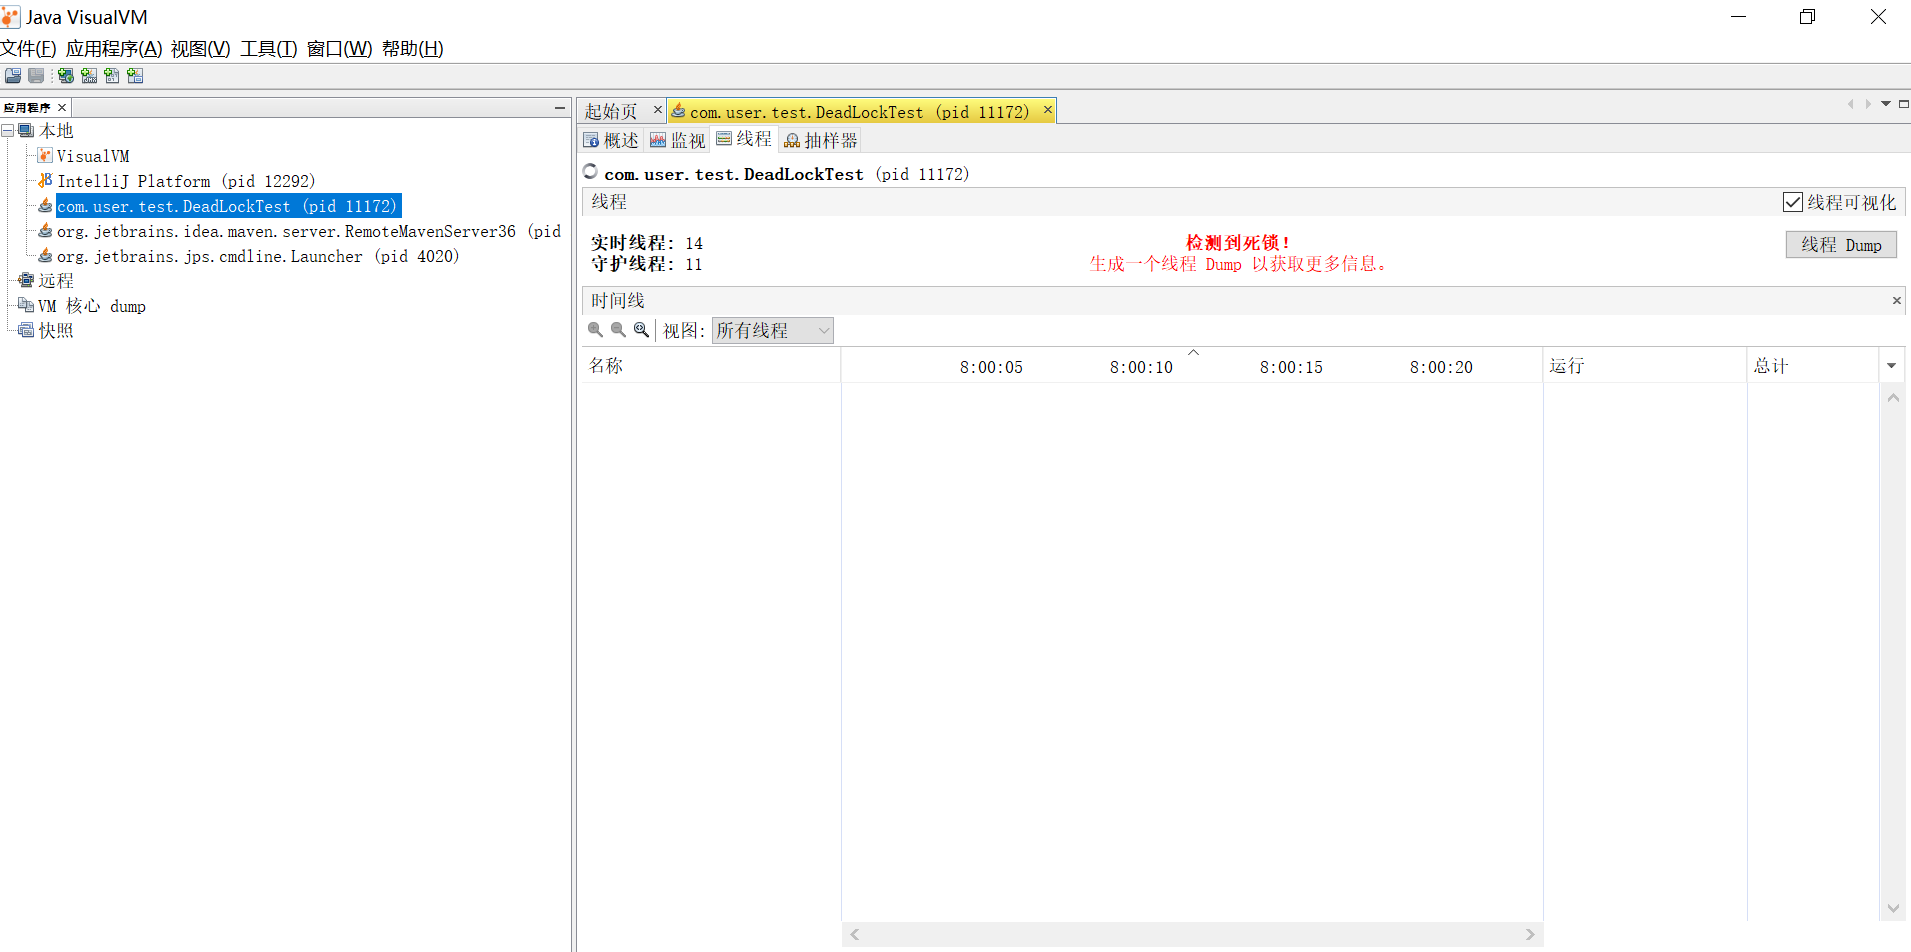The height and width of the screenshot is (952, 1911).
Task: Click the Add JMX Connection toolbar icon
Action: point(89,76)
